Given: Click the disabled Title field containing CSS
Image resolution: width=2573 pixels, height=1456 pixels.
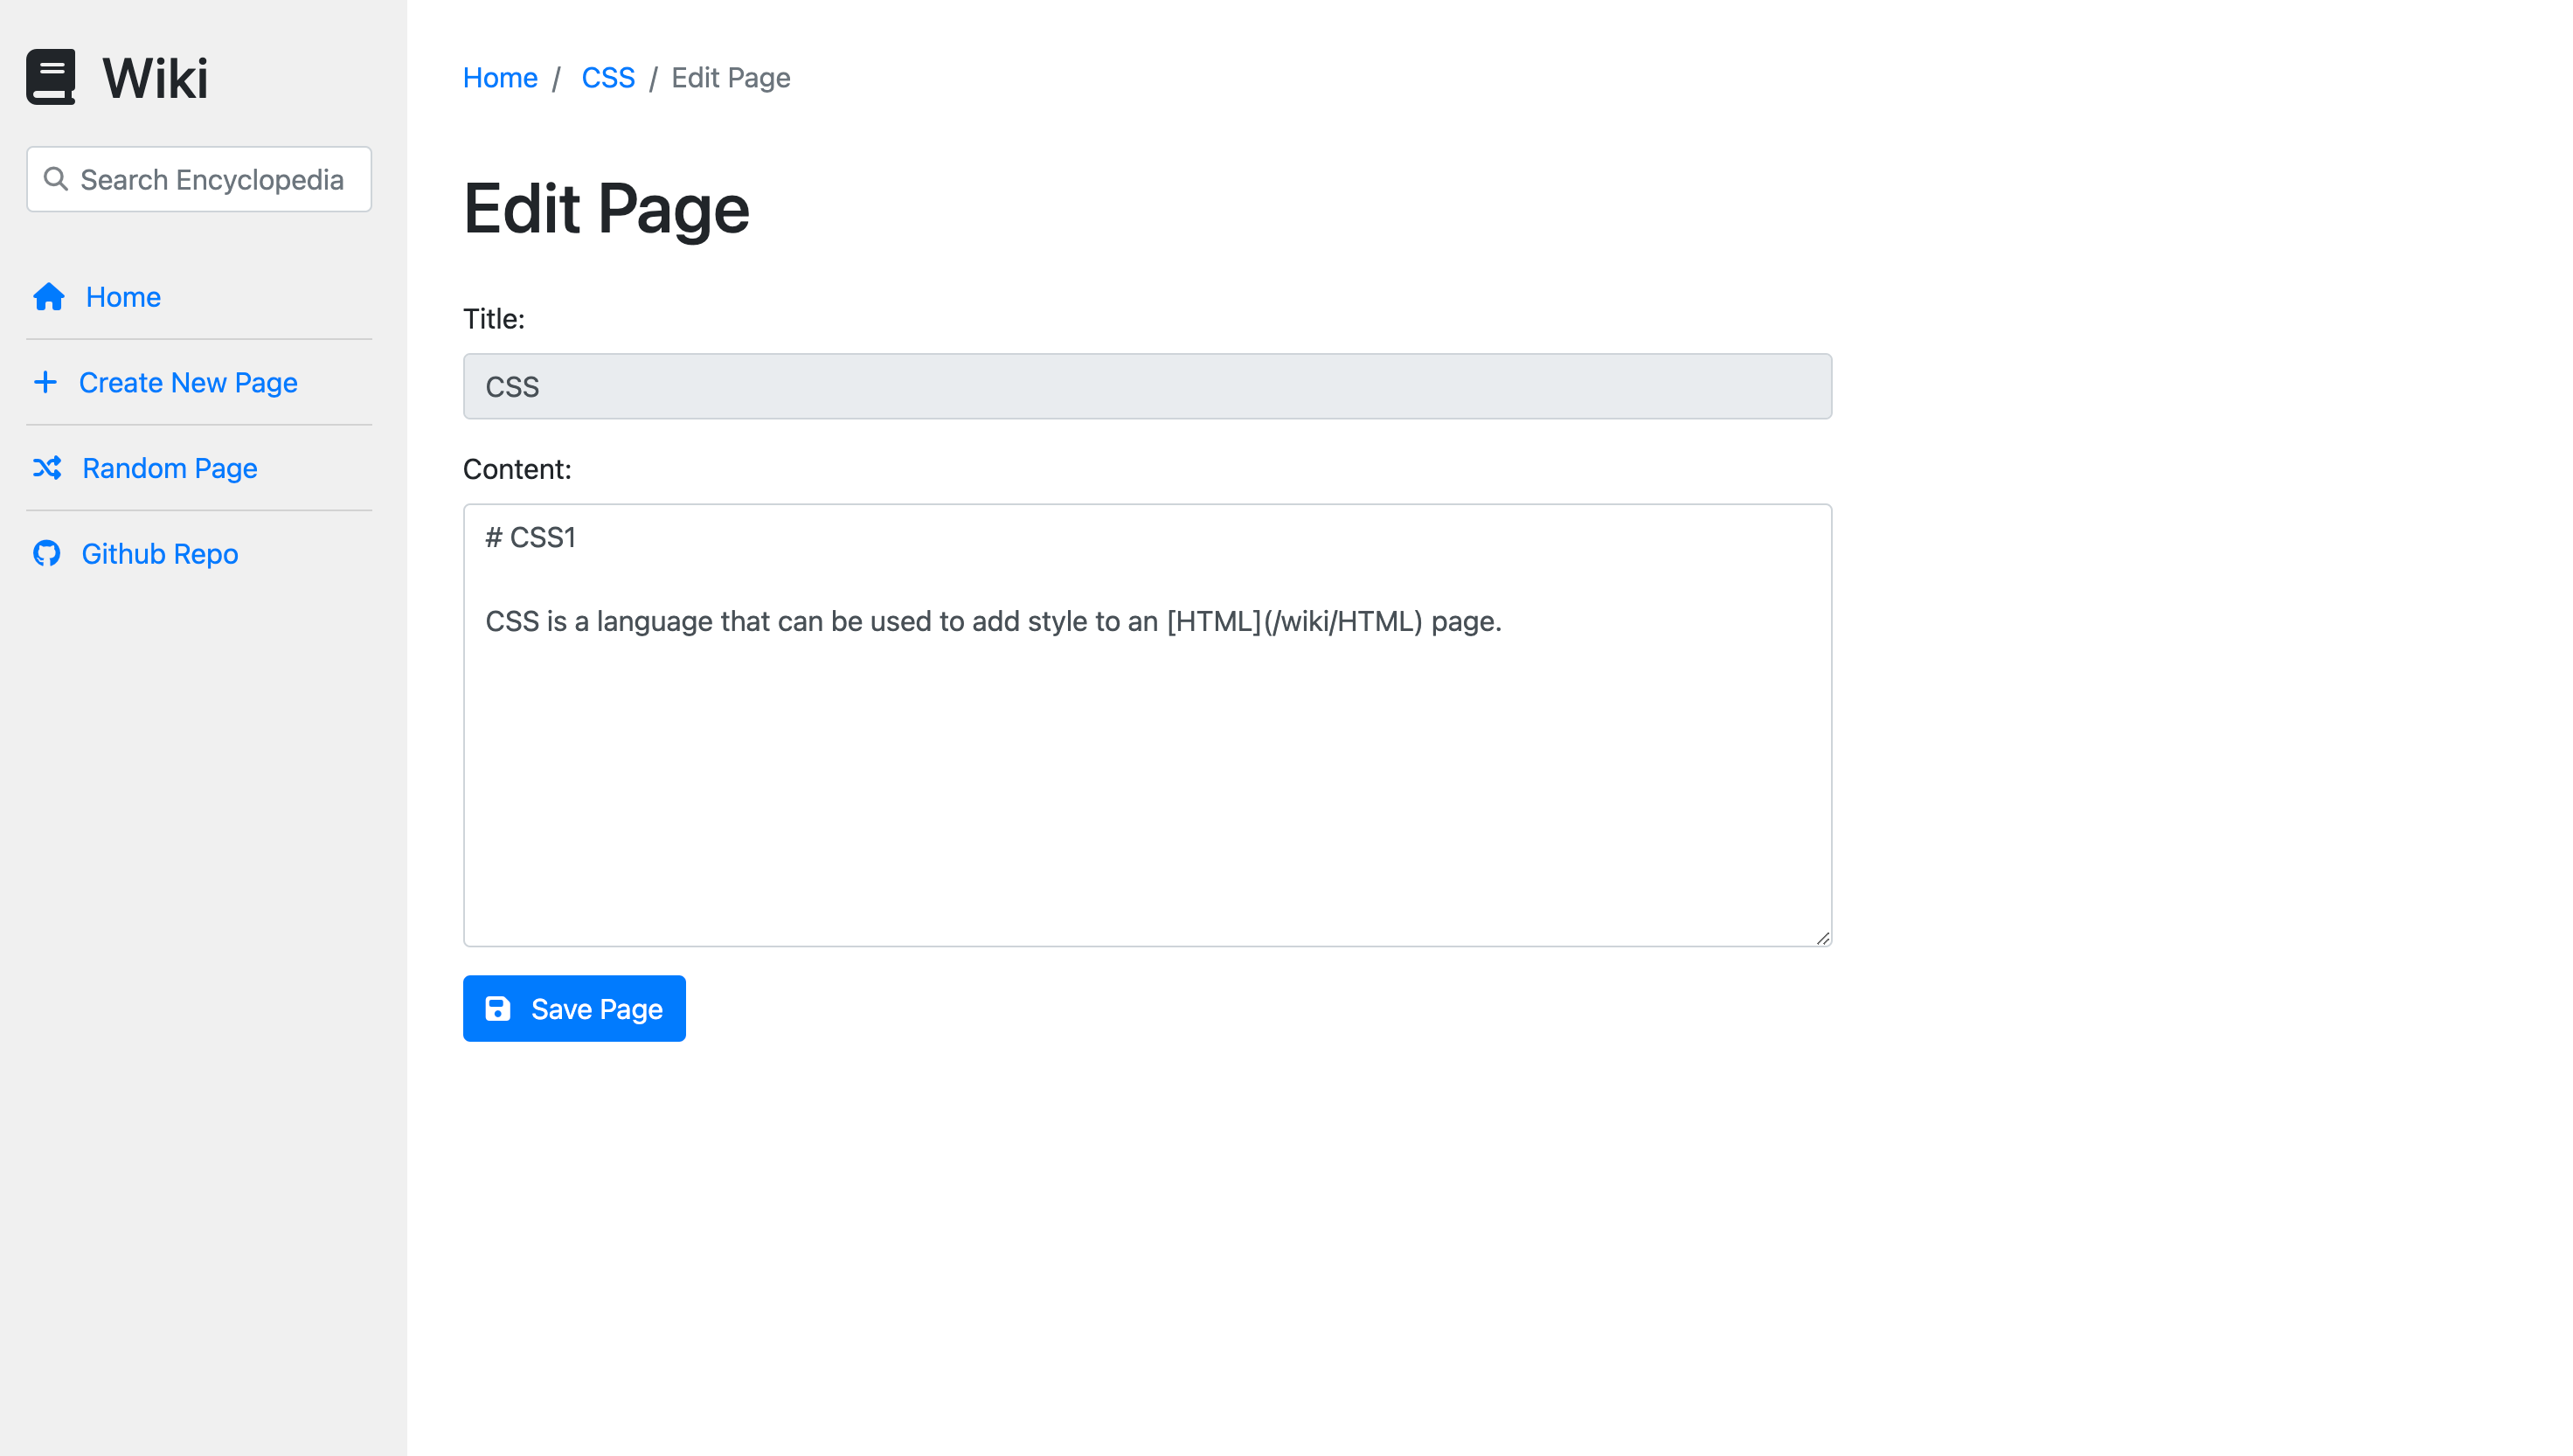Looking at the screenshot, I should 1147,386.
